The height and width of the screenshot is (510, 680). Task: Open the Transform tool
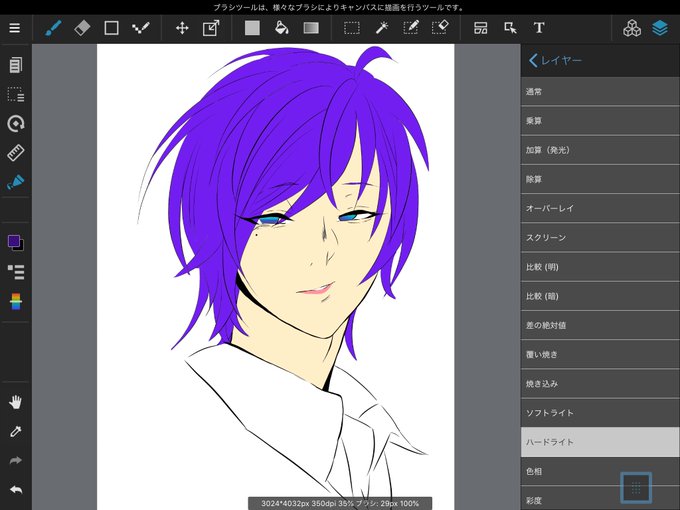pyautogui.click(x=211, y=28)
